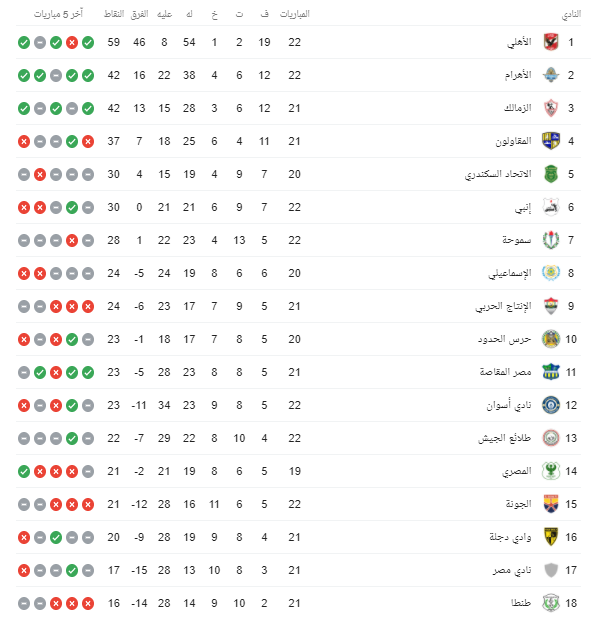Select the حرس الحدود team row name
This screenshot has height=619, width=591.
coord(504,339)
